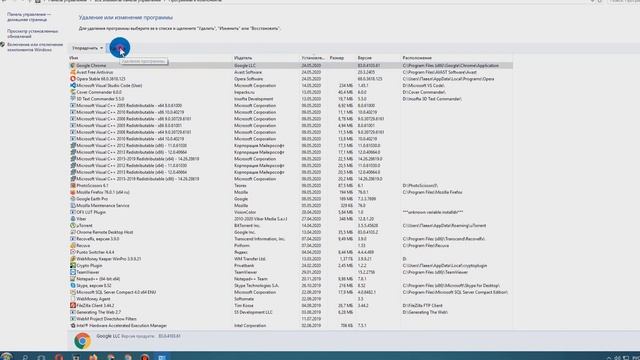Click the WebMoney Keeper WinPro icon
The width and height of the screenshot is (640, 360).
pos(73,259)
